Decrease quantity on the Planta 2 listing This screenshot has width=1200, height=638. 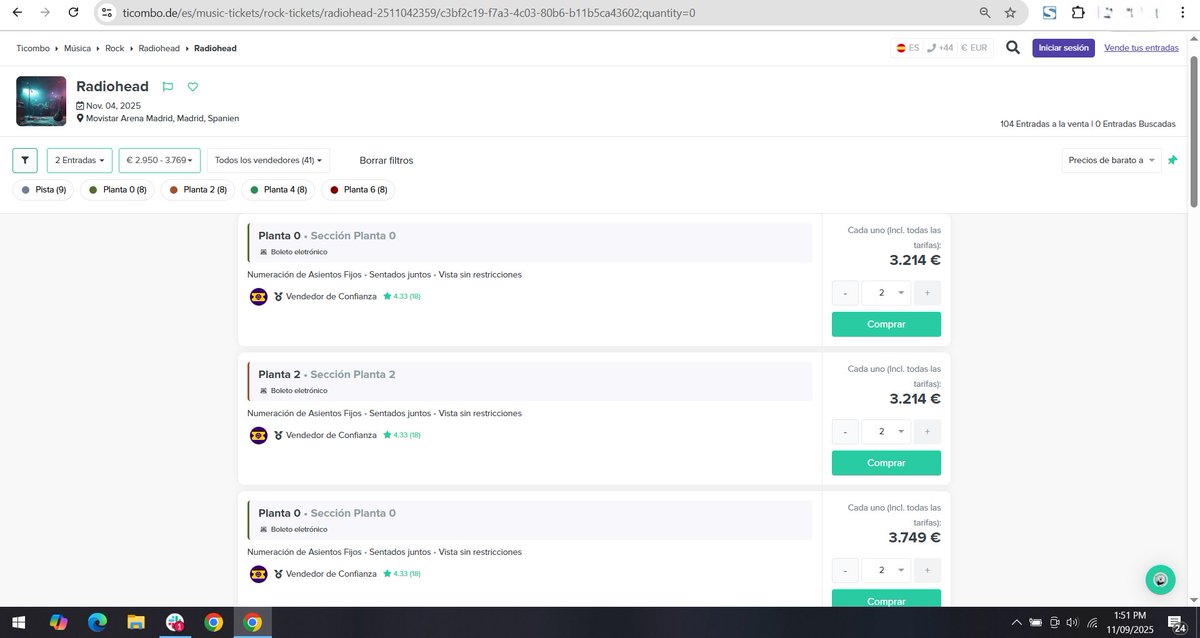(845, 432)
